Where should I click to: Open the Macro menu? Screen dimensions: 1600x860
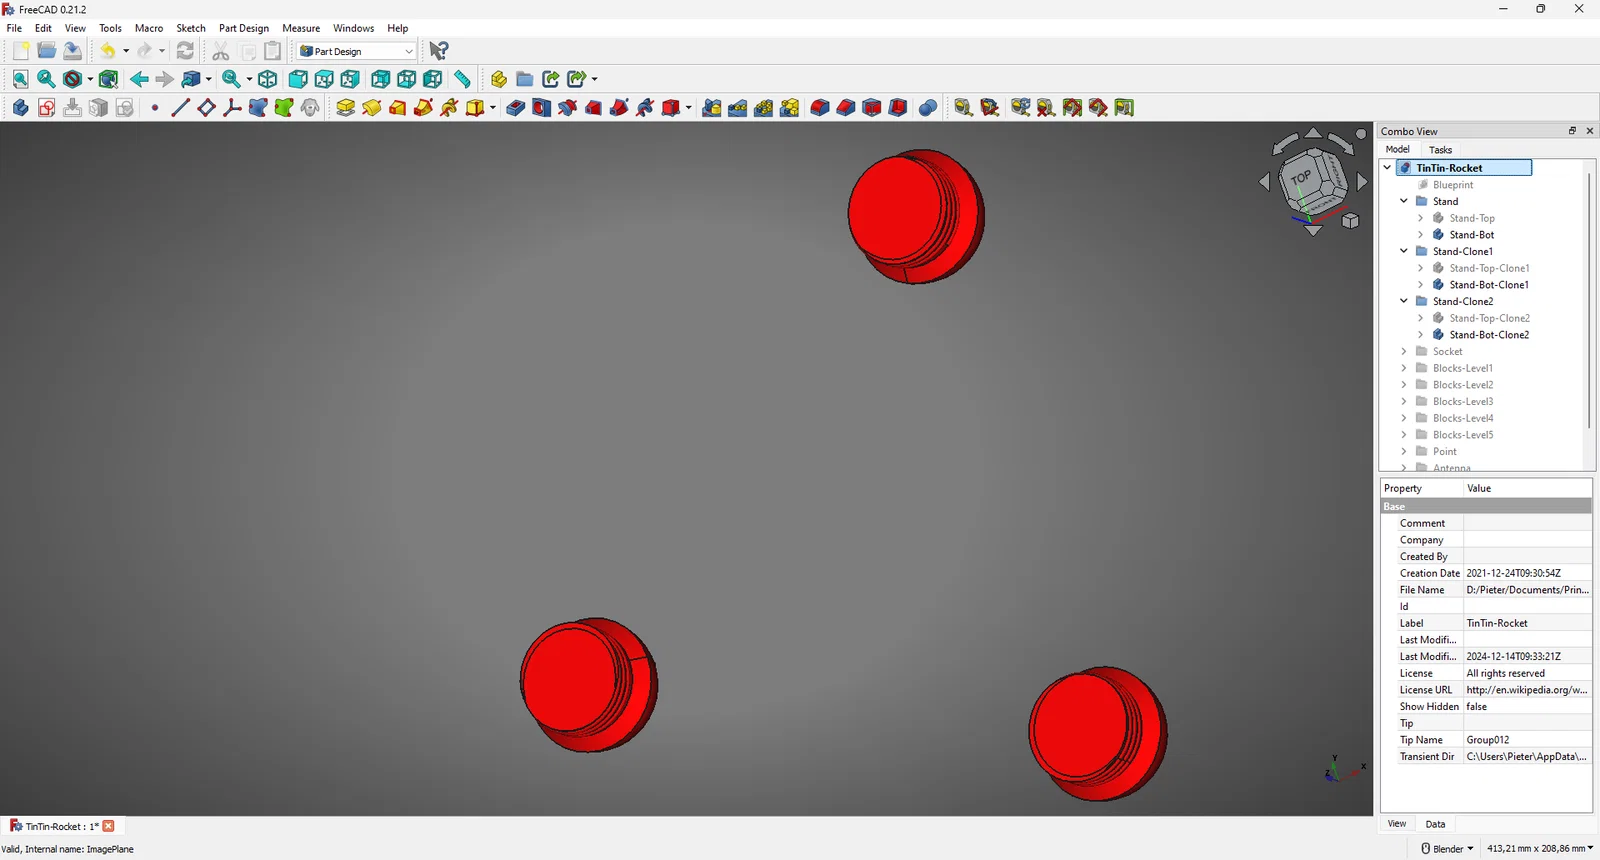pyautogui.click(x=149, y=28)
